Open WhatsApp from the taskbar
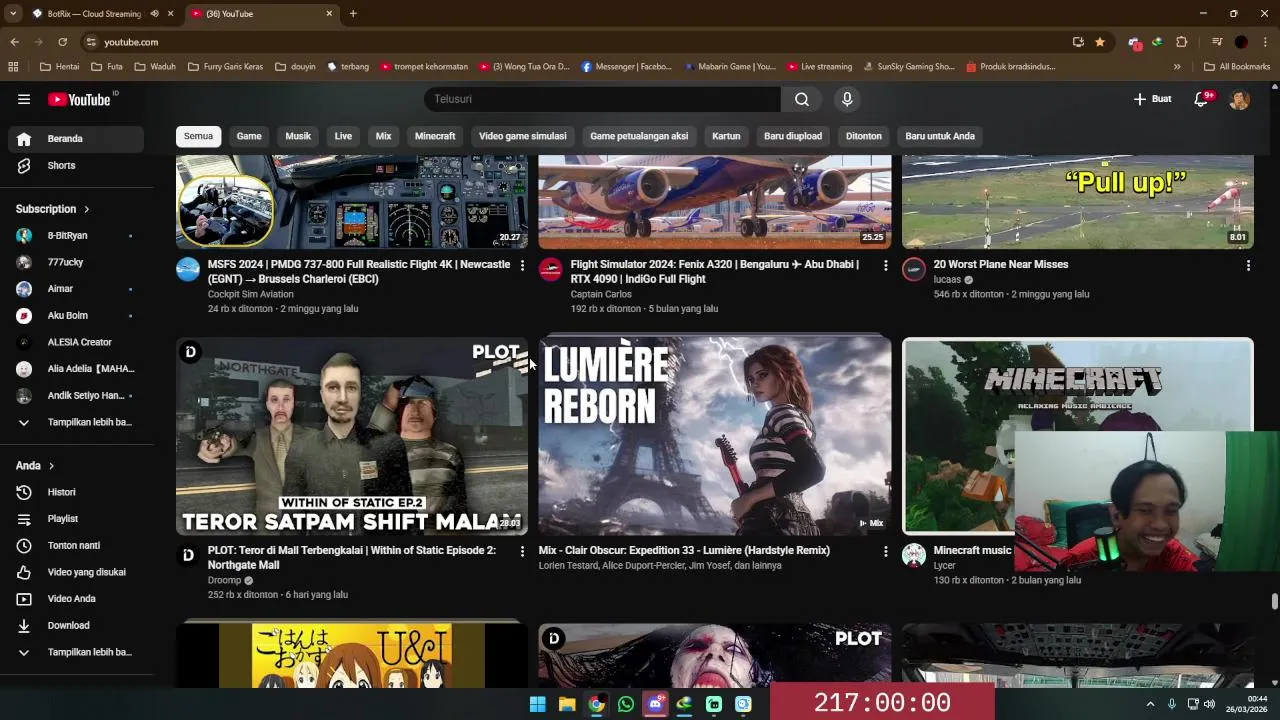This screenshot has height=720, width=1280. pyautogui.click(x=626, y=704)
